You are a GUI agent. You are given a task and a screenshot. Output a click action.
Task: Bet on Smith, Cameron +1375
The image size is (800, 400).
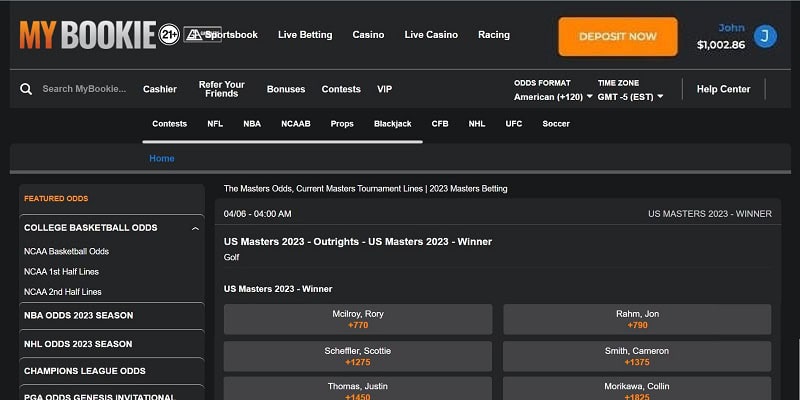pos(637,357)
